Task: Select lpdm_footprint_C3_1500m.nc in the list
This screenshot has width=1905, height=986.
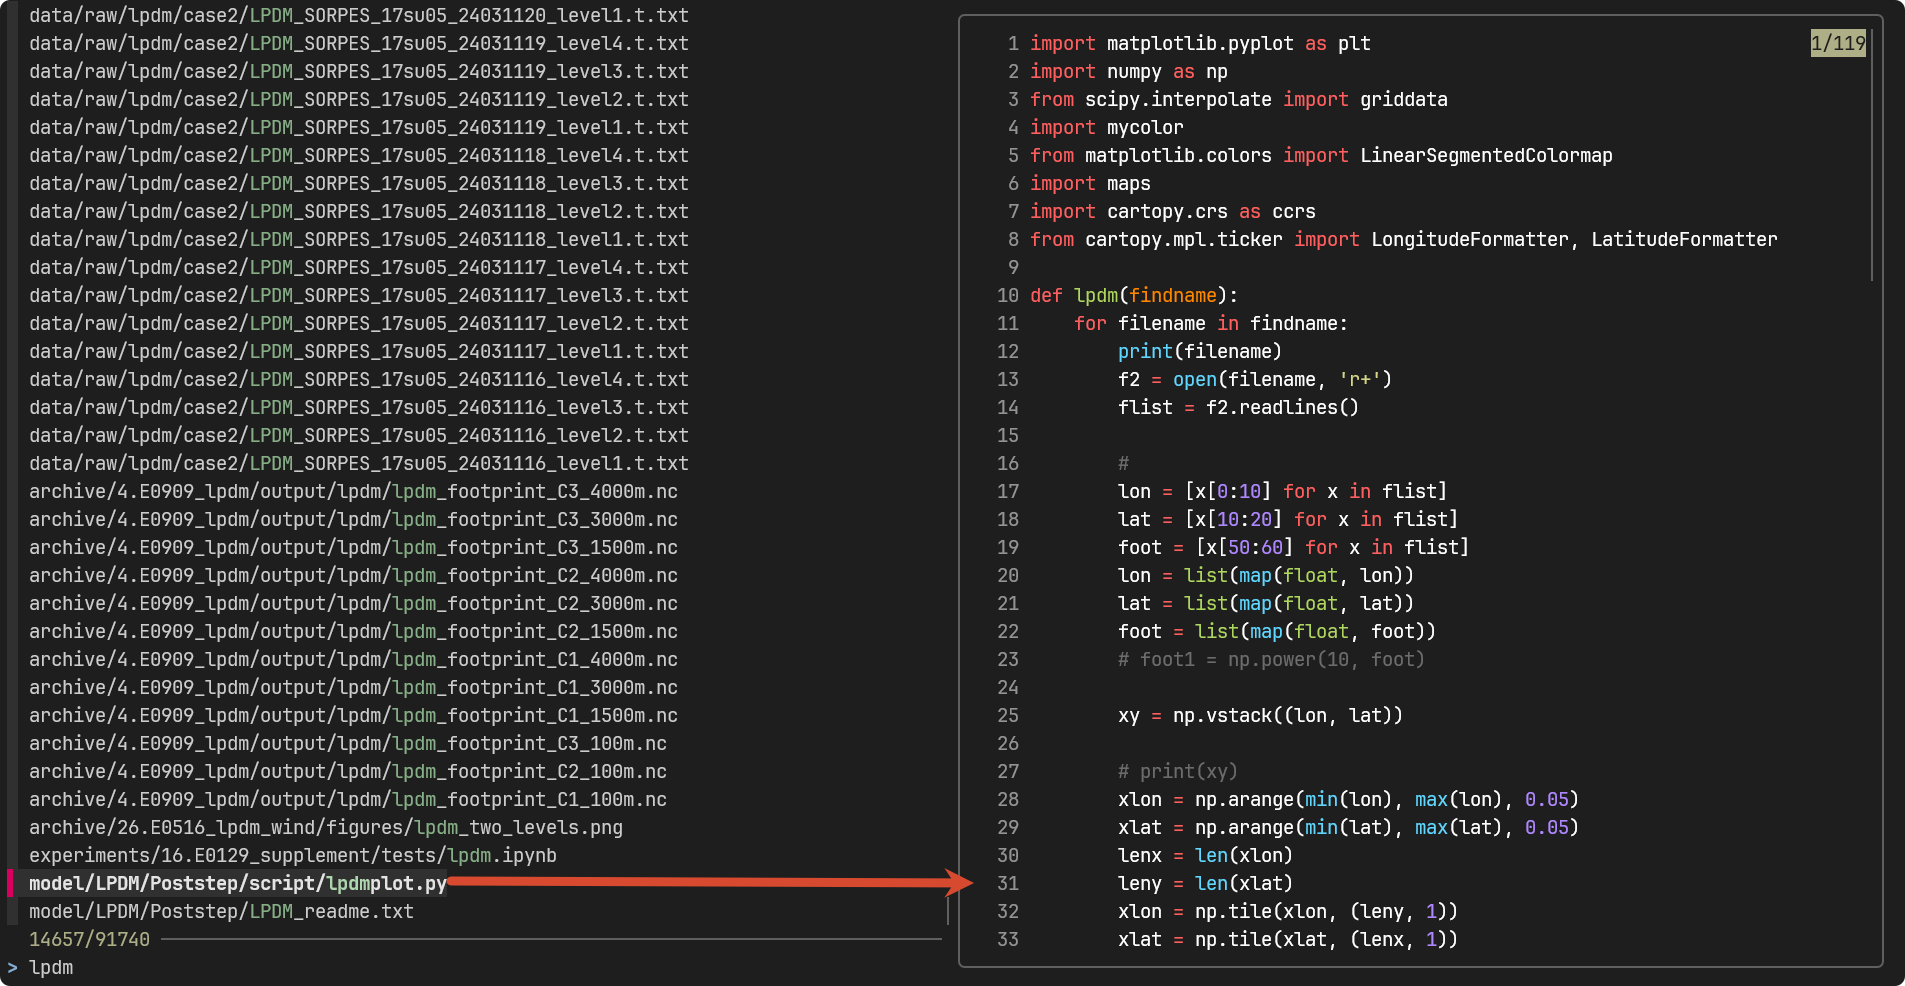Action: [353, 547]
